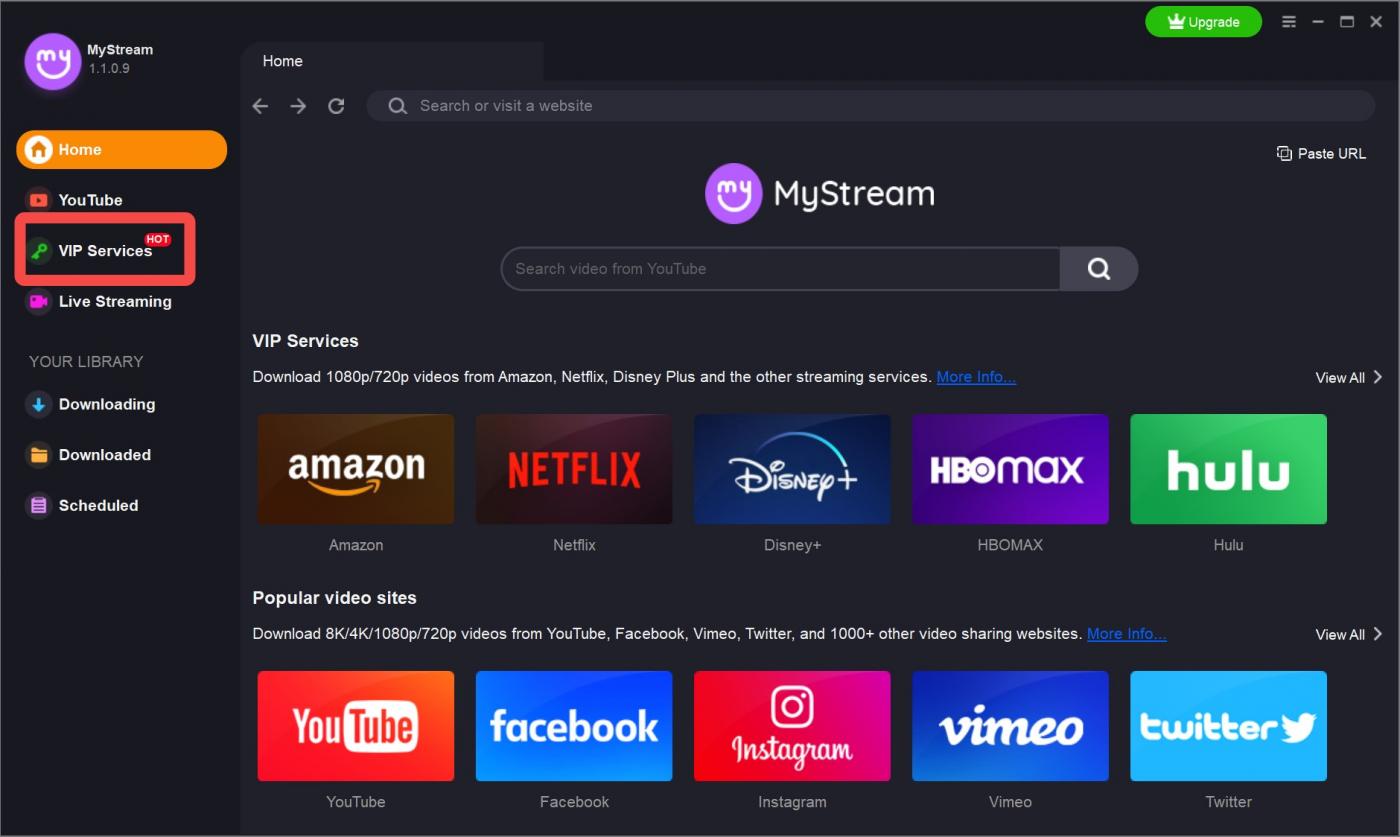
Task: Reload the page with the refresh icon
Action: pos(336,106)
